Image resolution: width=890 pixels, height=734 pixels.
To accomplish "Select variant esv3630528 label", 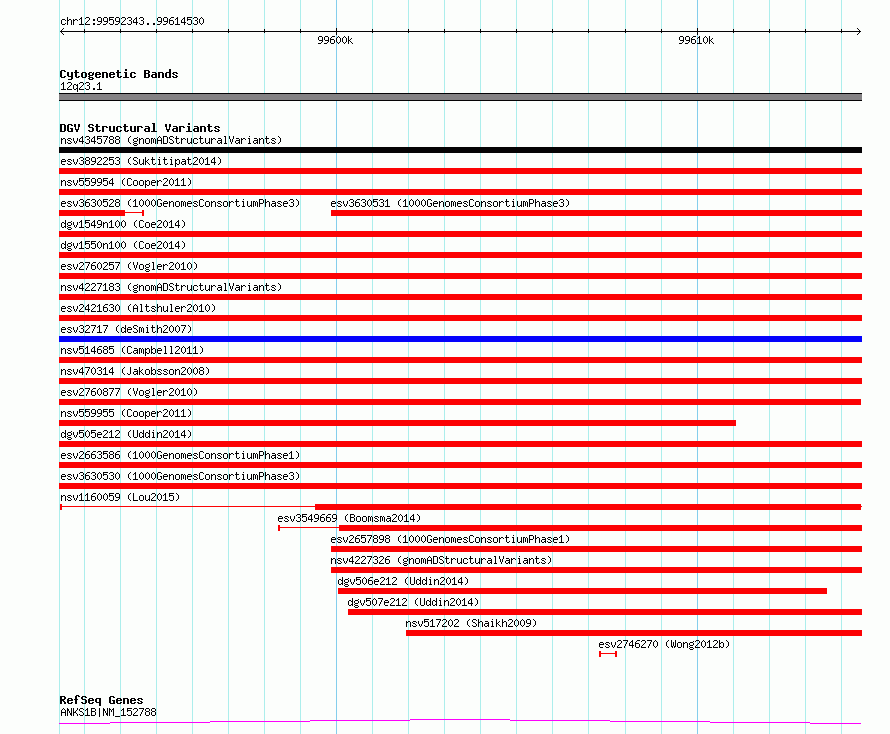I will click(x=179, y=203).
